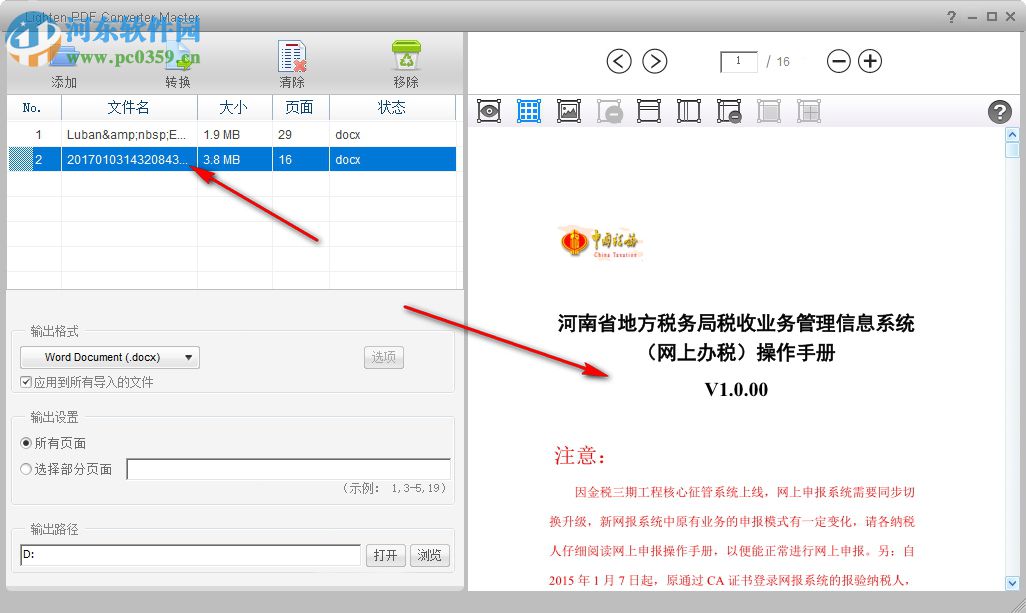Click the eye preview icon in the toolbar
1026x613 pixels.
click(489, 111)
